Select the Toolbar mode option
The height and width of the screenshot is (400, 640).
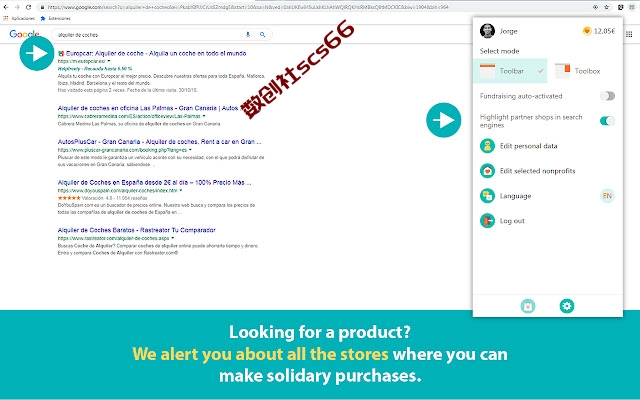pos(510,71)
